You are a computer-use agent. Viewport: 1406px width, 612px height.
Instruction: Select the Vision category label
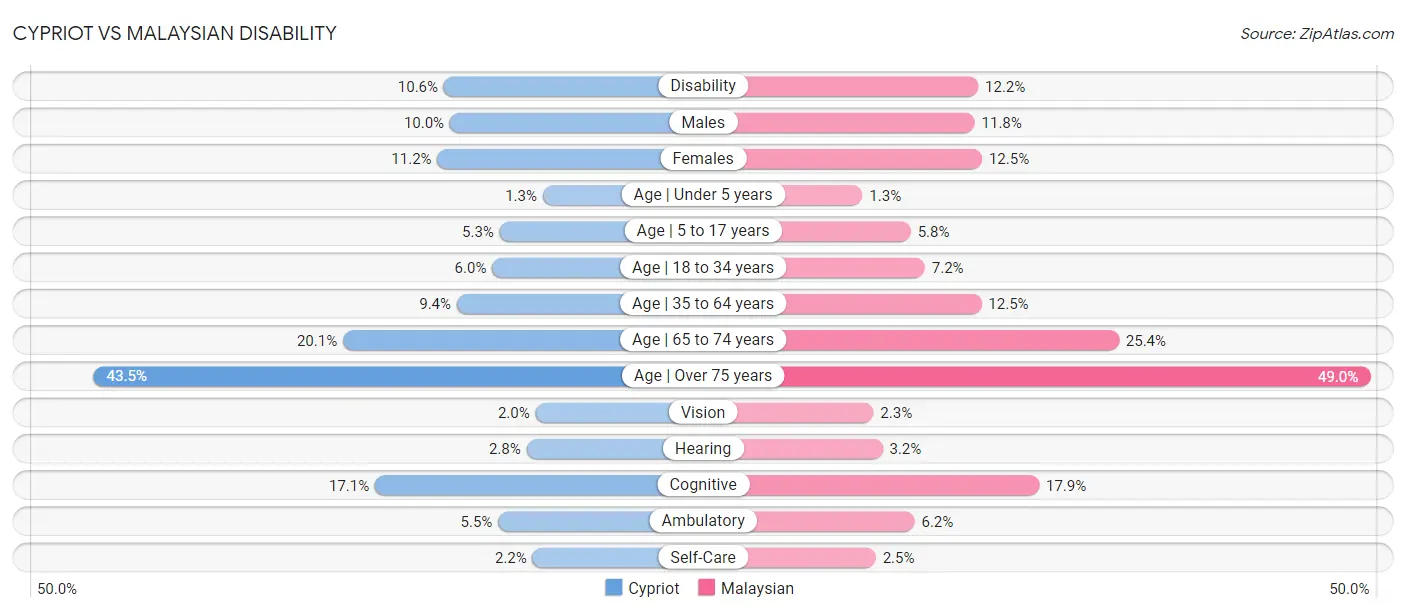[x=703, y=412]
